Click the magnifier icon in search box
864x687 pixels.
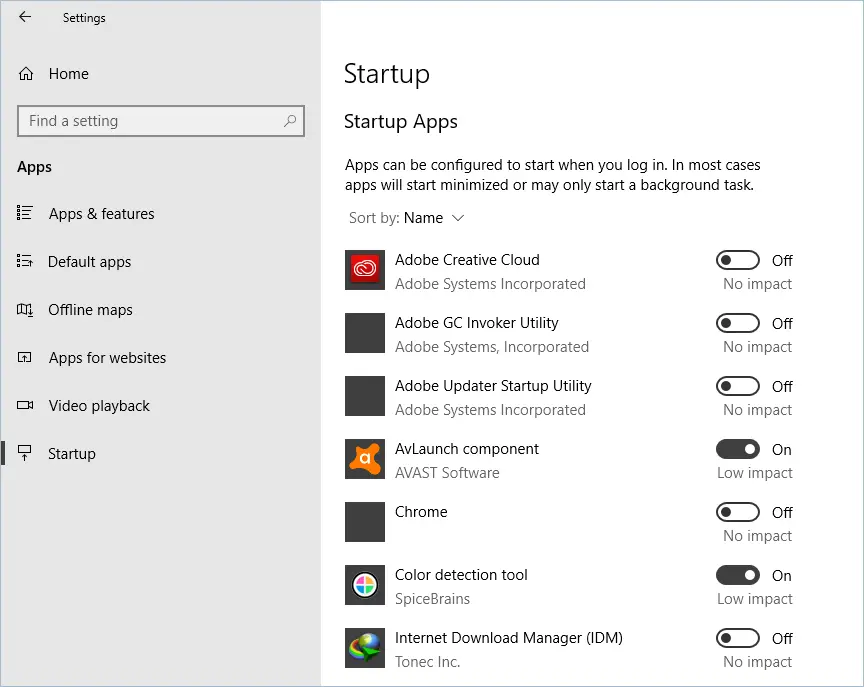[x=290, y=121]
